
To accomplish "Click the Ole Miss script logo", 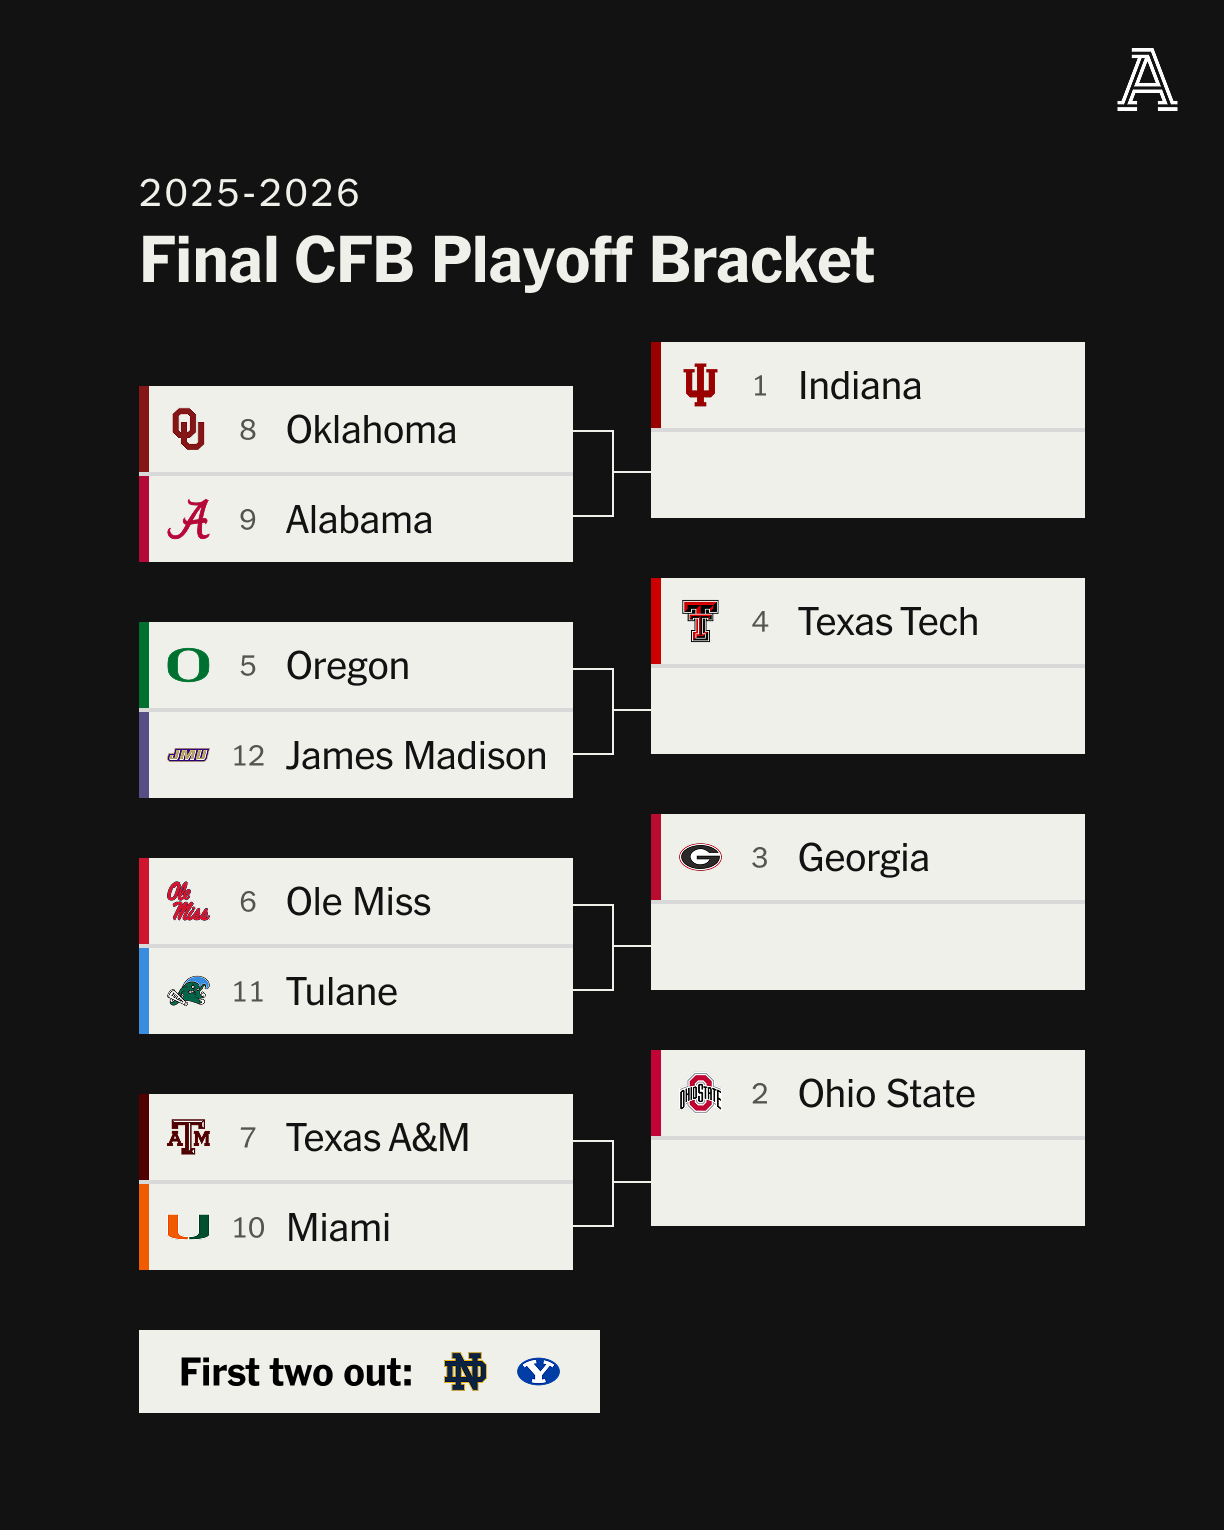I will 188,901.
